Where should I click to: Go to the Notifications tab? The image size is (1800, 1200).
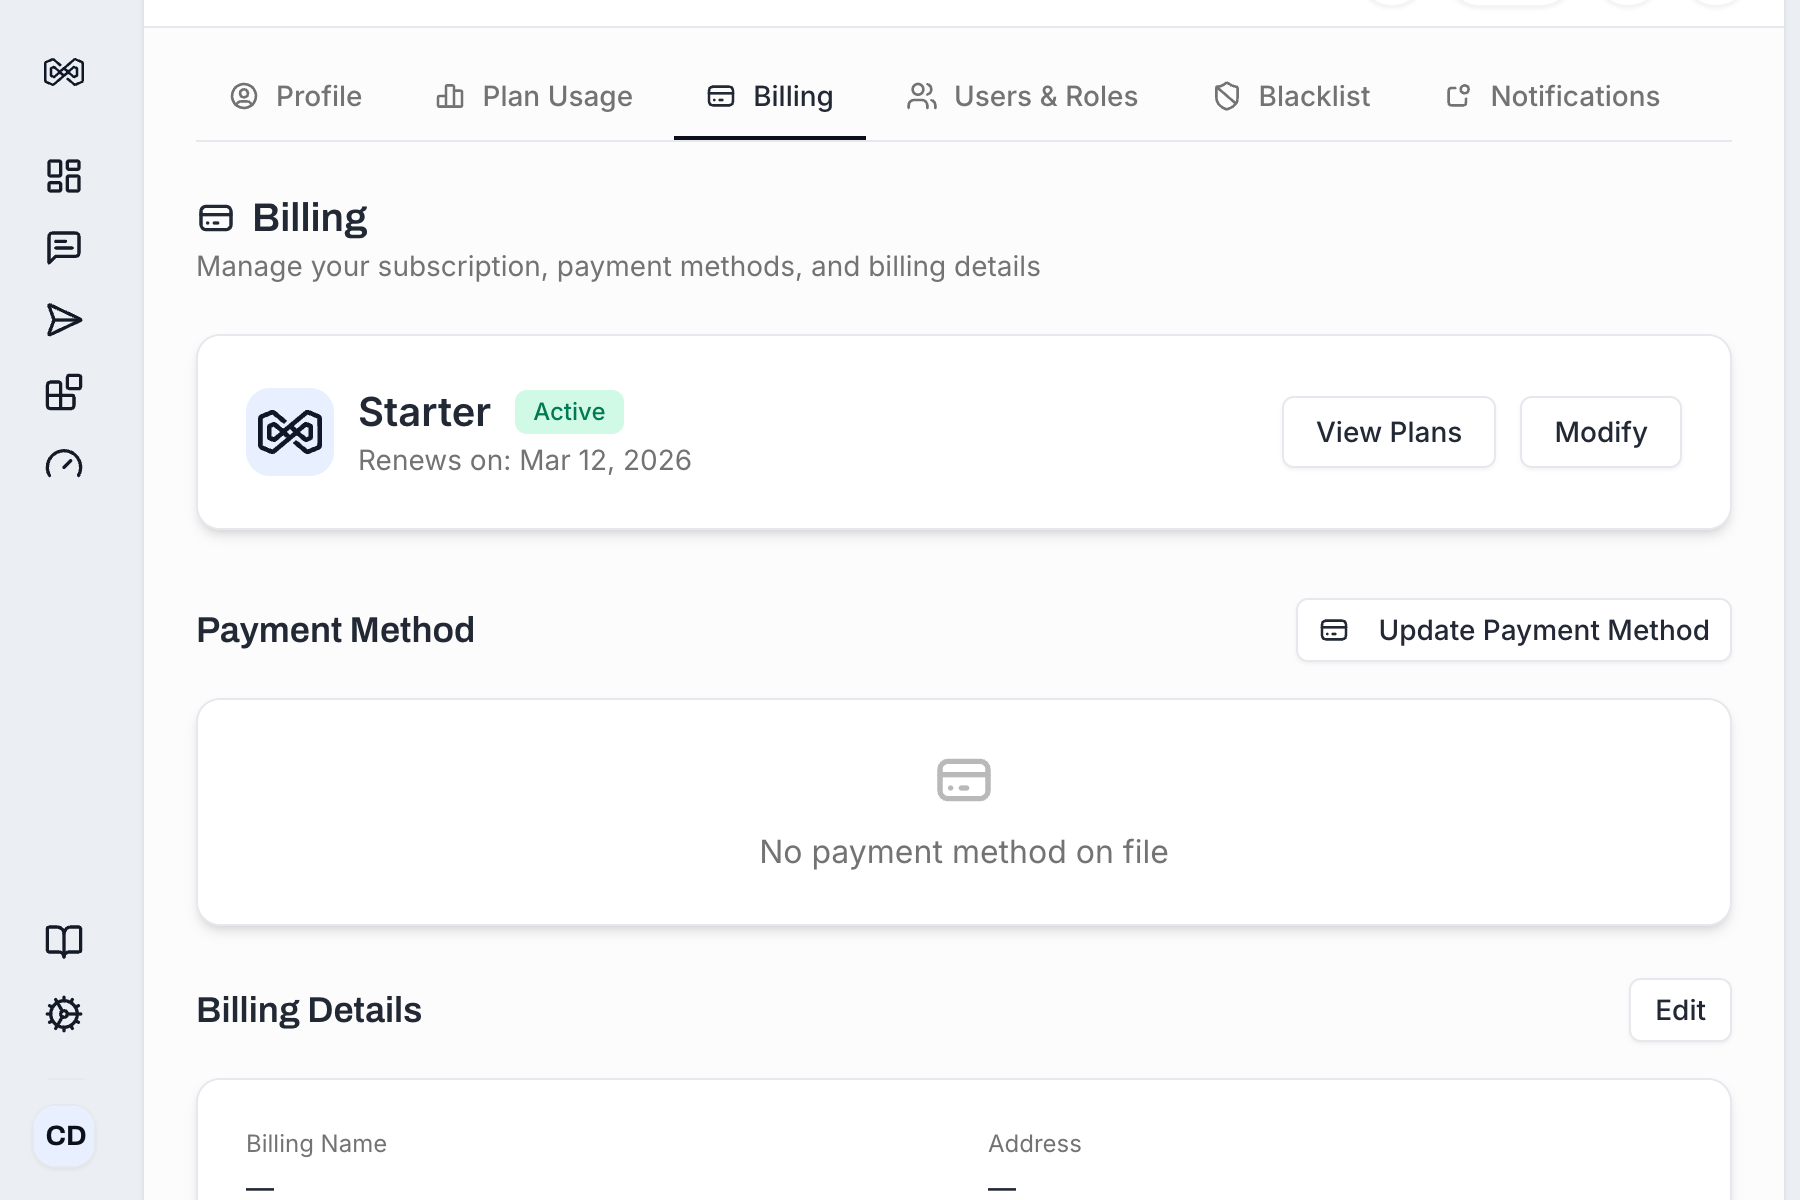[x=1551, y=96]
